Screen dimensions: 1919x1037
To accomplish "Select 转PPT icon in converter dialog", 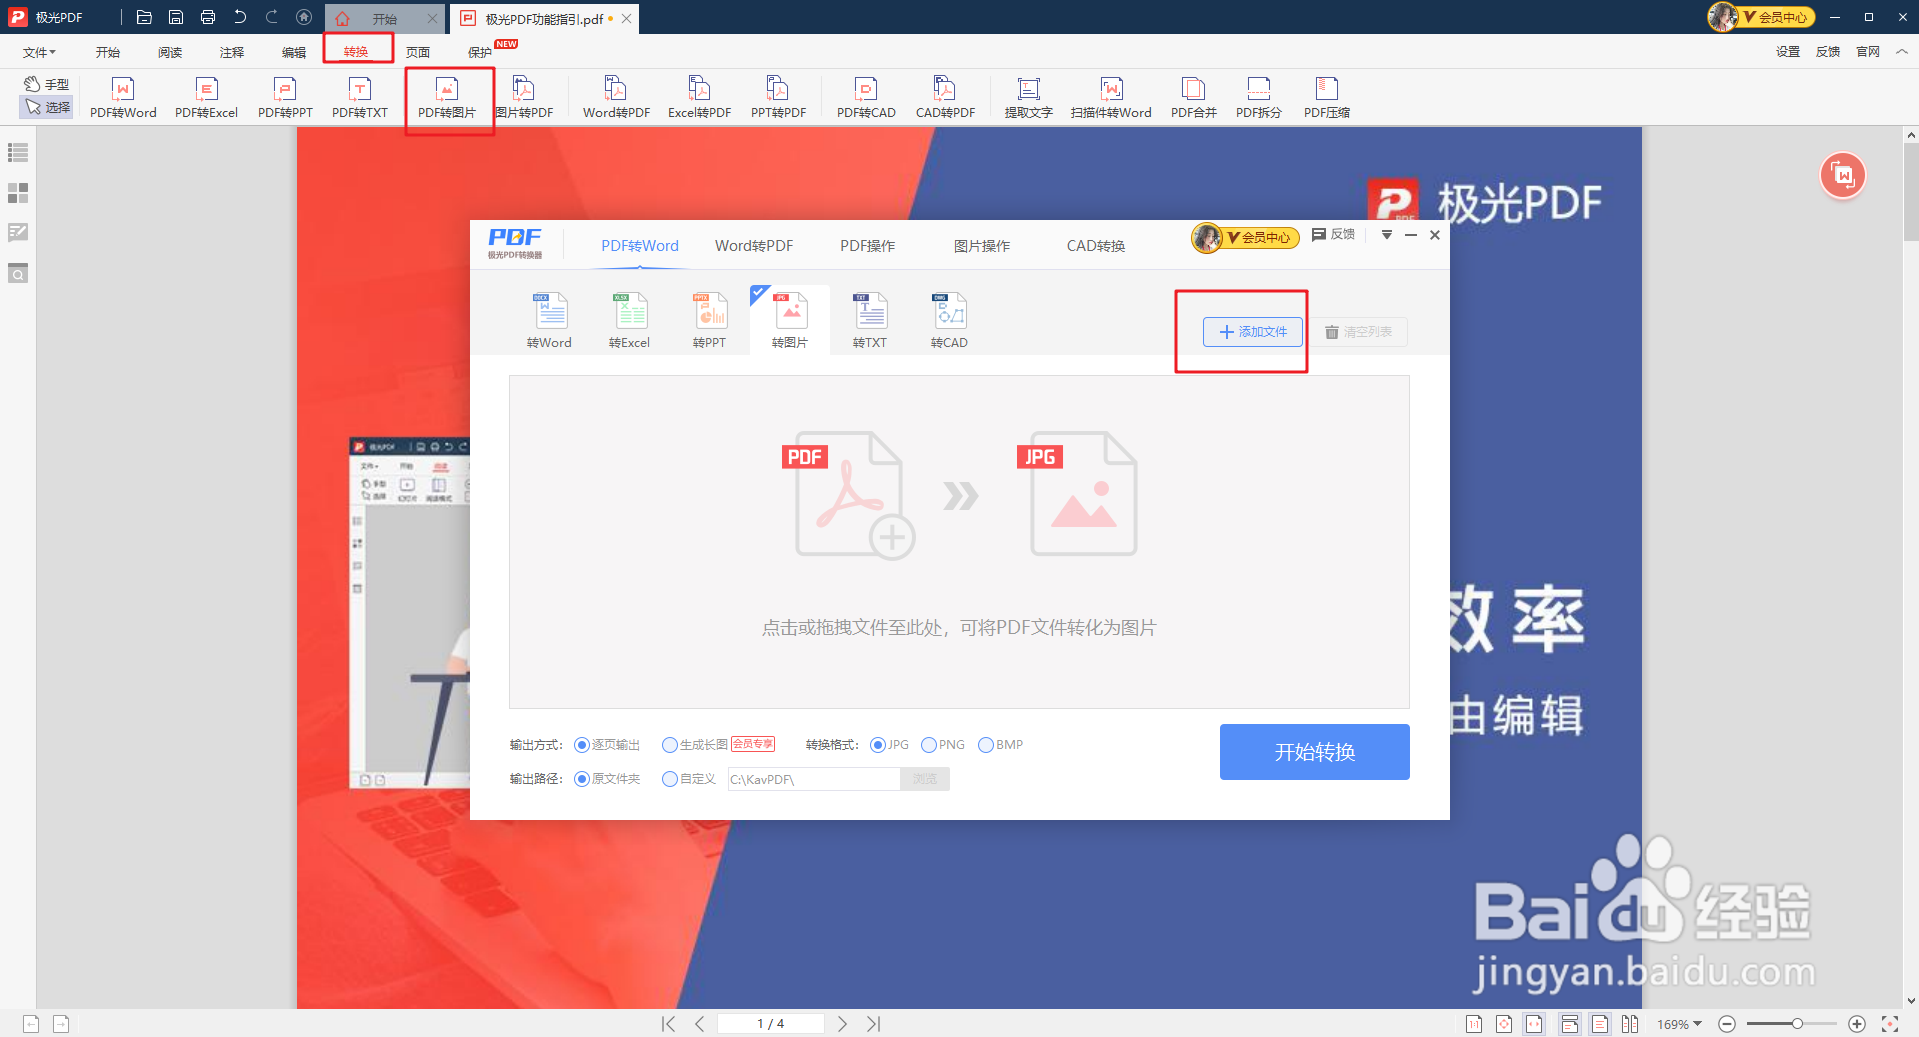I will (x=709, y=320).
